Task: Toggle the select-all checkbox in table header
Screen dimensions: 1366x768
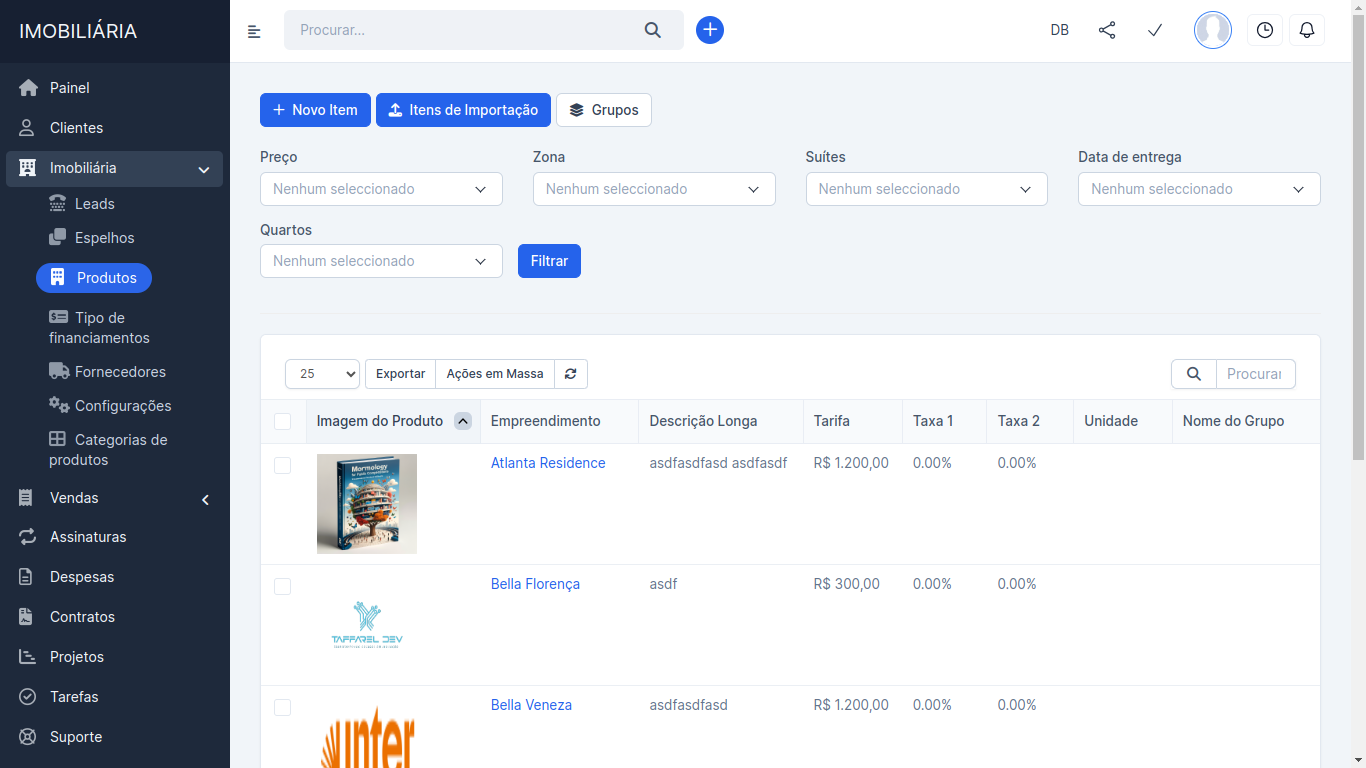Action: [282, 422]
